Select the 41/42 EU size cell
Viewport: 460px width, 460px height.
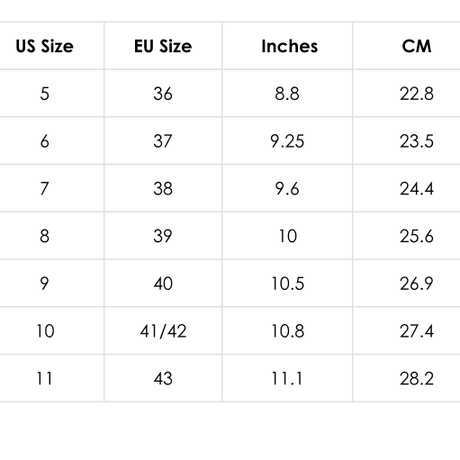[163, 331]
